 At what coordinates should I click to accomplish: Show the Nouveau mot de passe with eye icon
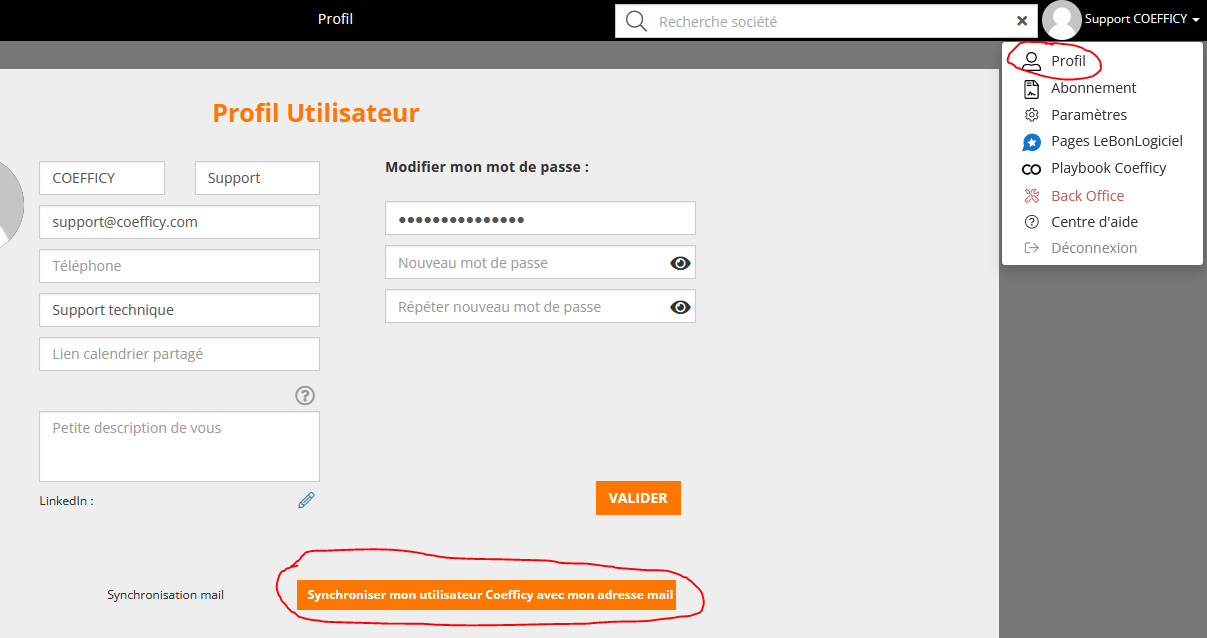pyautogui.click(x=680, y=263)
